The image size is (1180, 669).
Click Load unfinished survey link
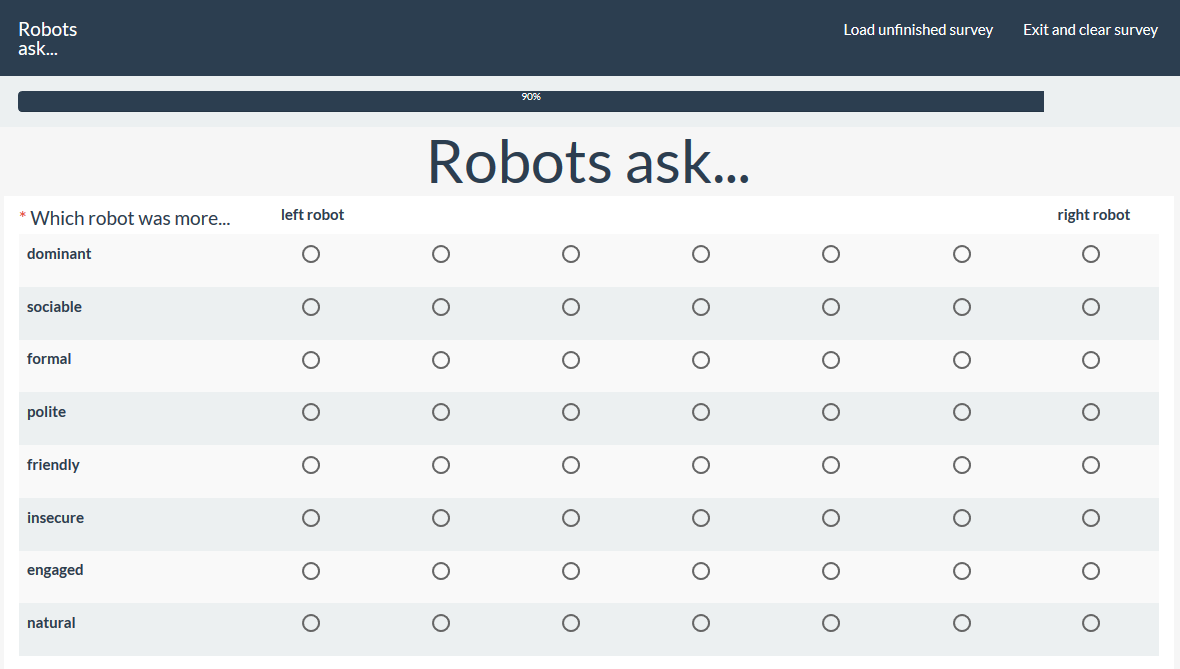[x=918, y=30]
